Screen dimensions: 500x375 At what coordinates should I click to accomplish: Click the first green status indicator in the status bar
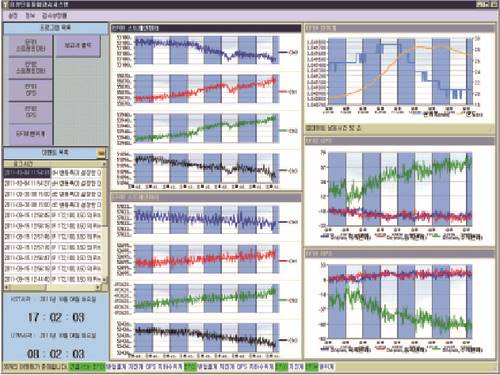(87, 367)
